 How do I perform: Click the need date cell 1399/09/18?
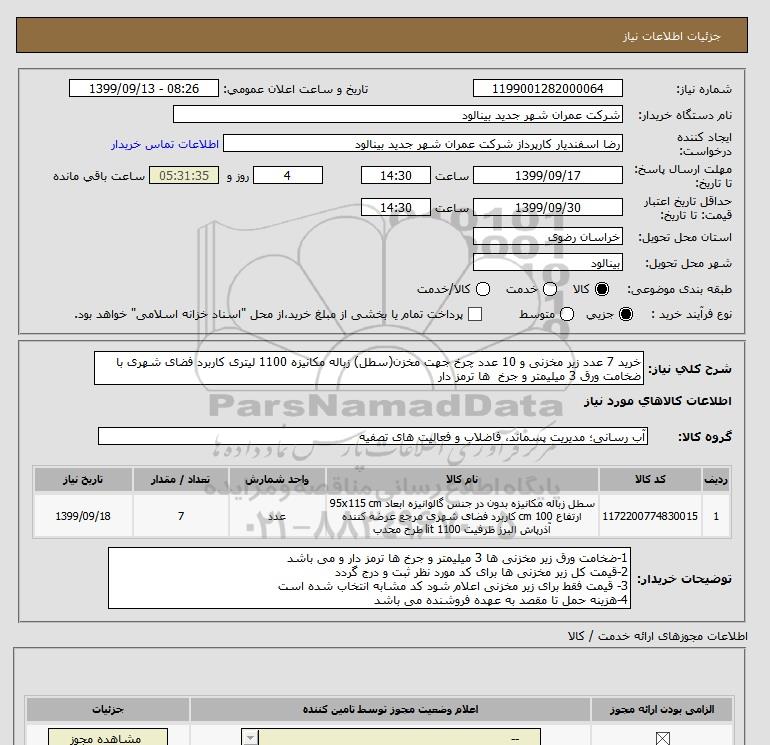click(x=83, y=516)
